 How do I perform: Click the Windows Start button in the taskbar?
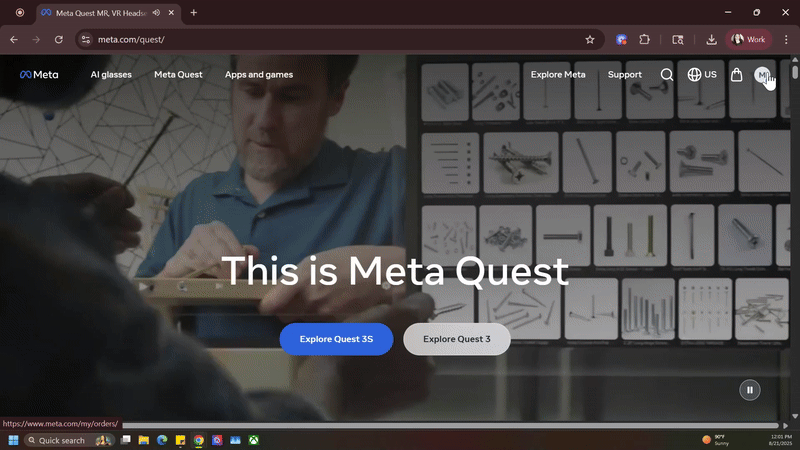coord(14,440)
